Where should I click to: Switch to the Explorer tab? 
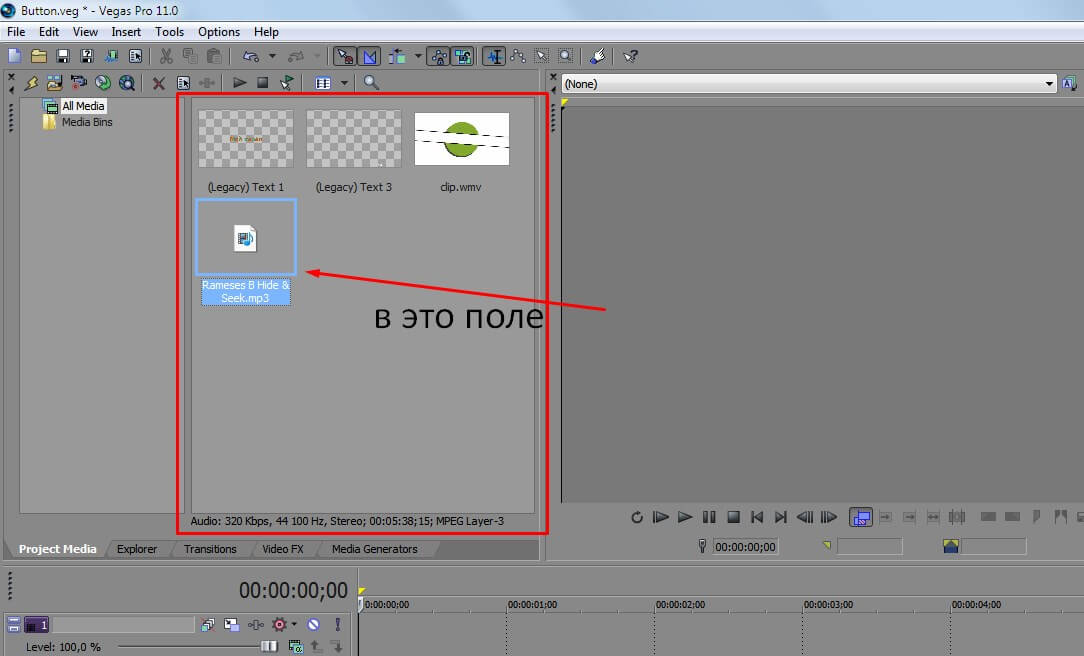point(136,549)
